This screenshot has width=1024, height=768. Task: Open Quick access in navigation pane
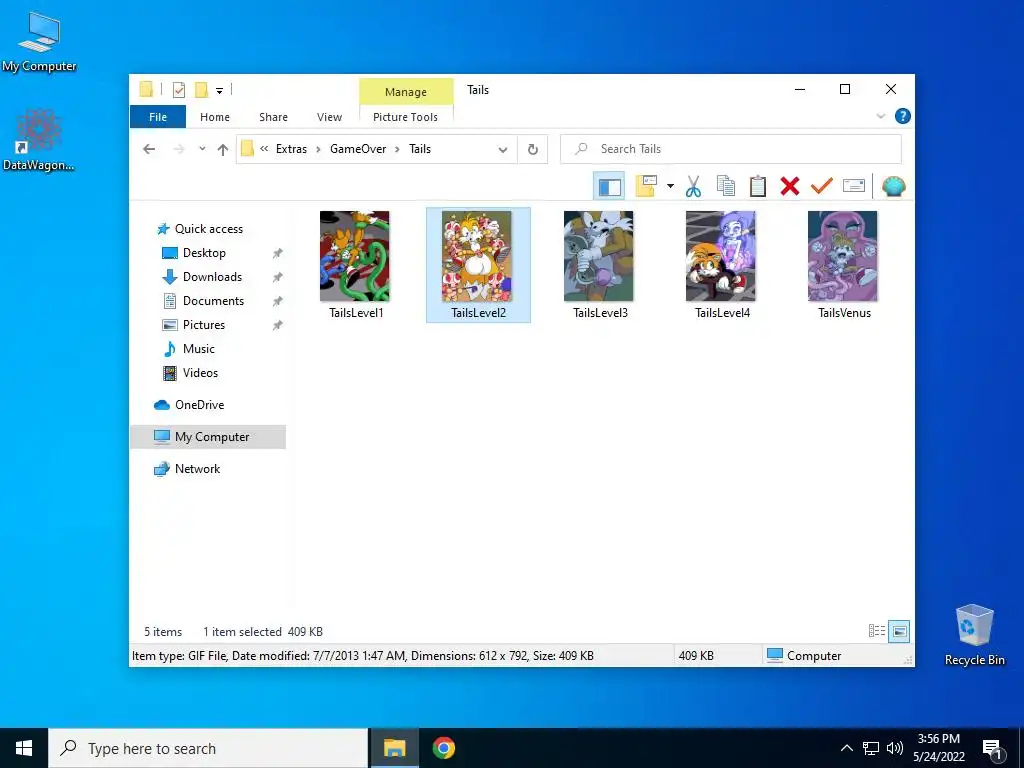208,229
